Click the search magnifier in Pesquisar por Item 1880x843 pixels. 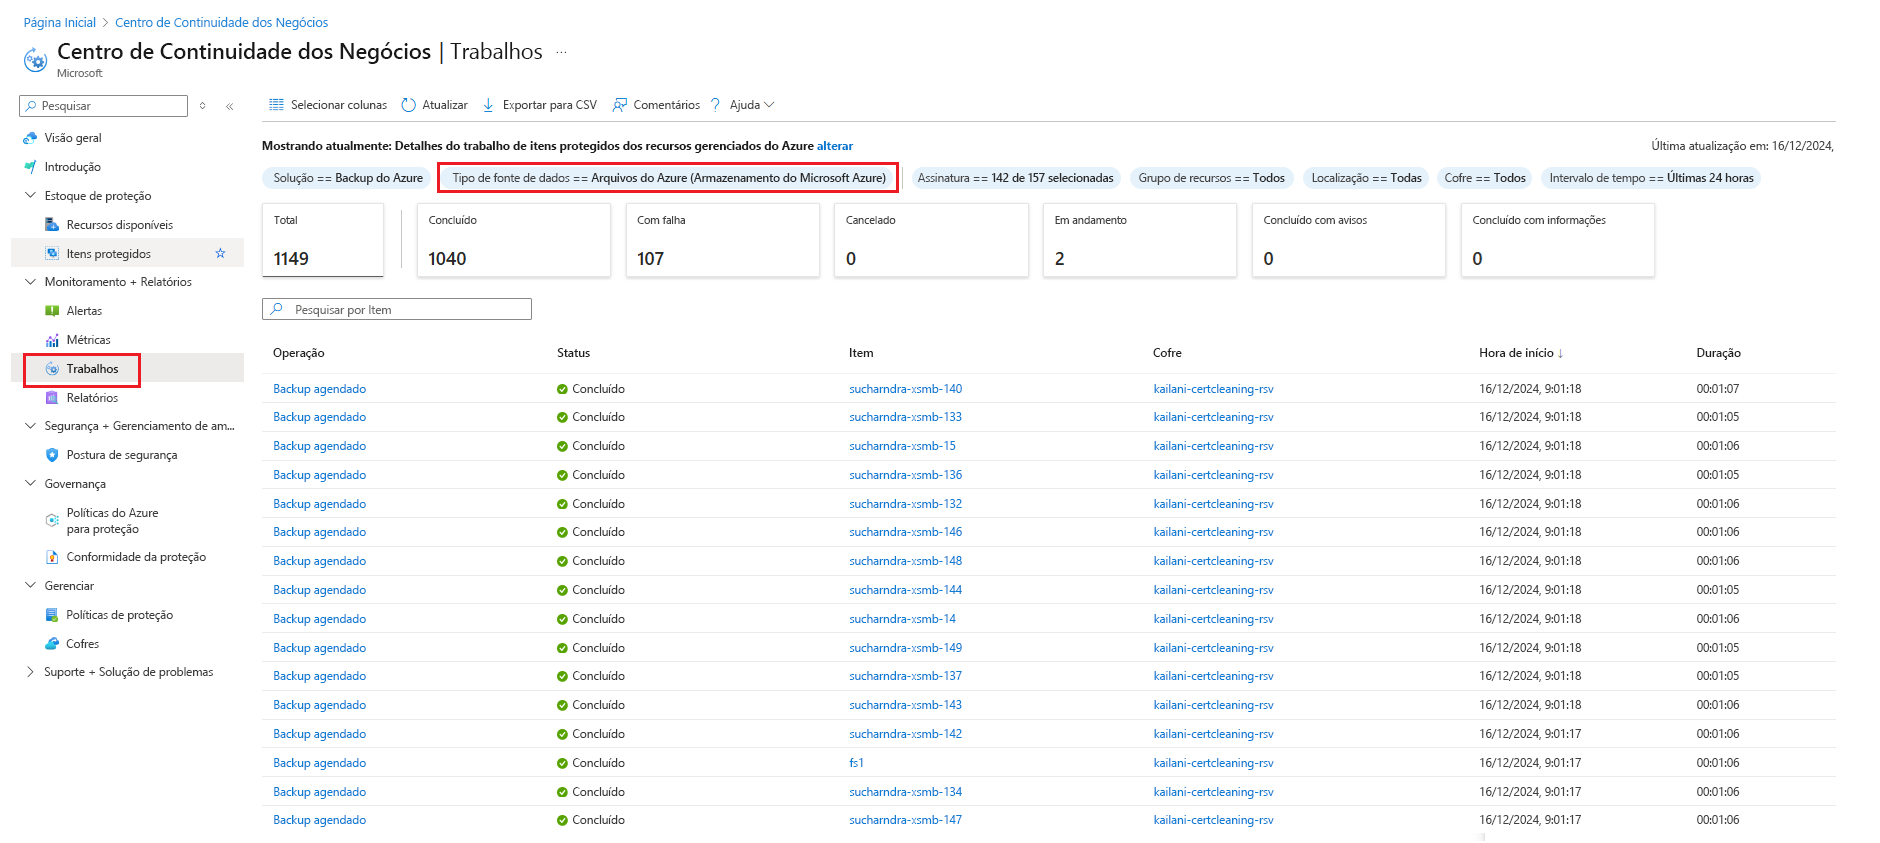[277, 310]
